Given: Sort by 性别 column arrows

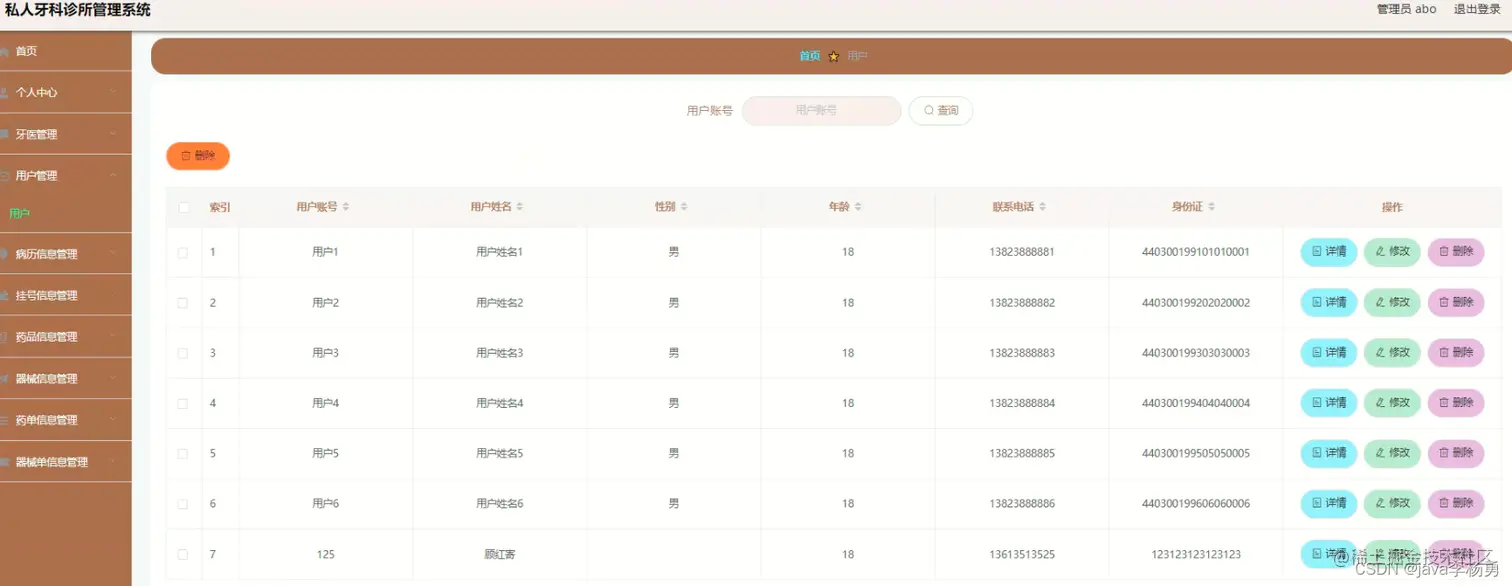Looking at the screenshot, I should point(684,207).
